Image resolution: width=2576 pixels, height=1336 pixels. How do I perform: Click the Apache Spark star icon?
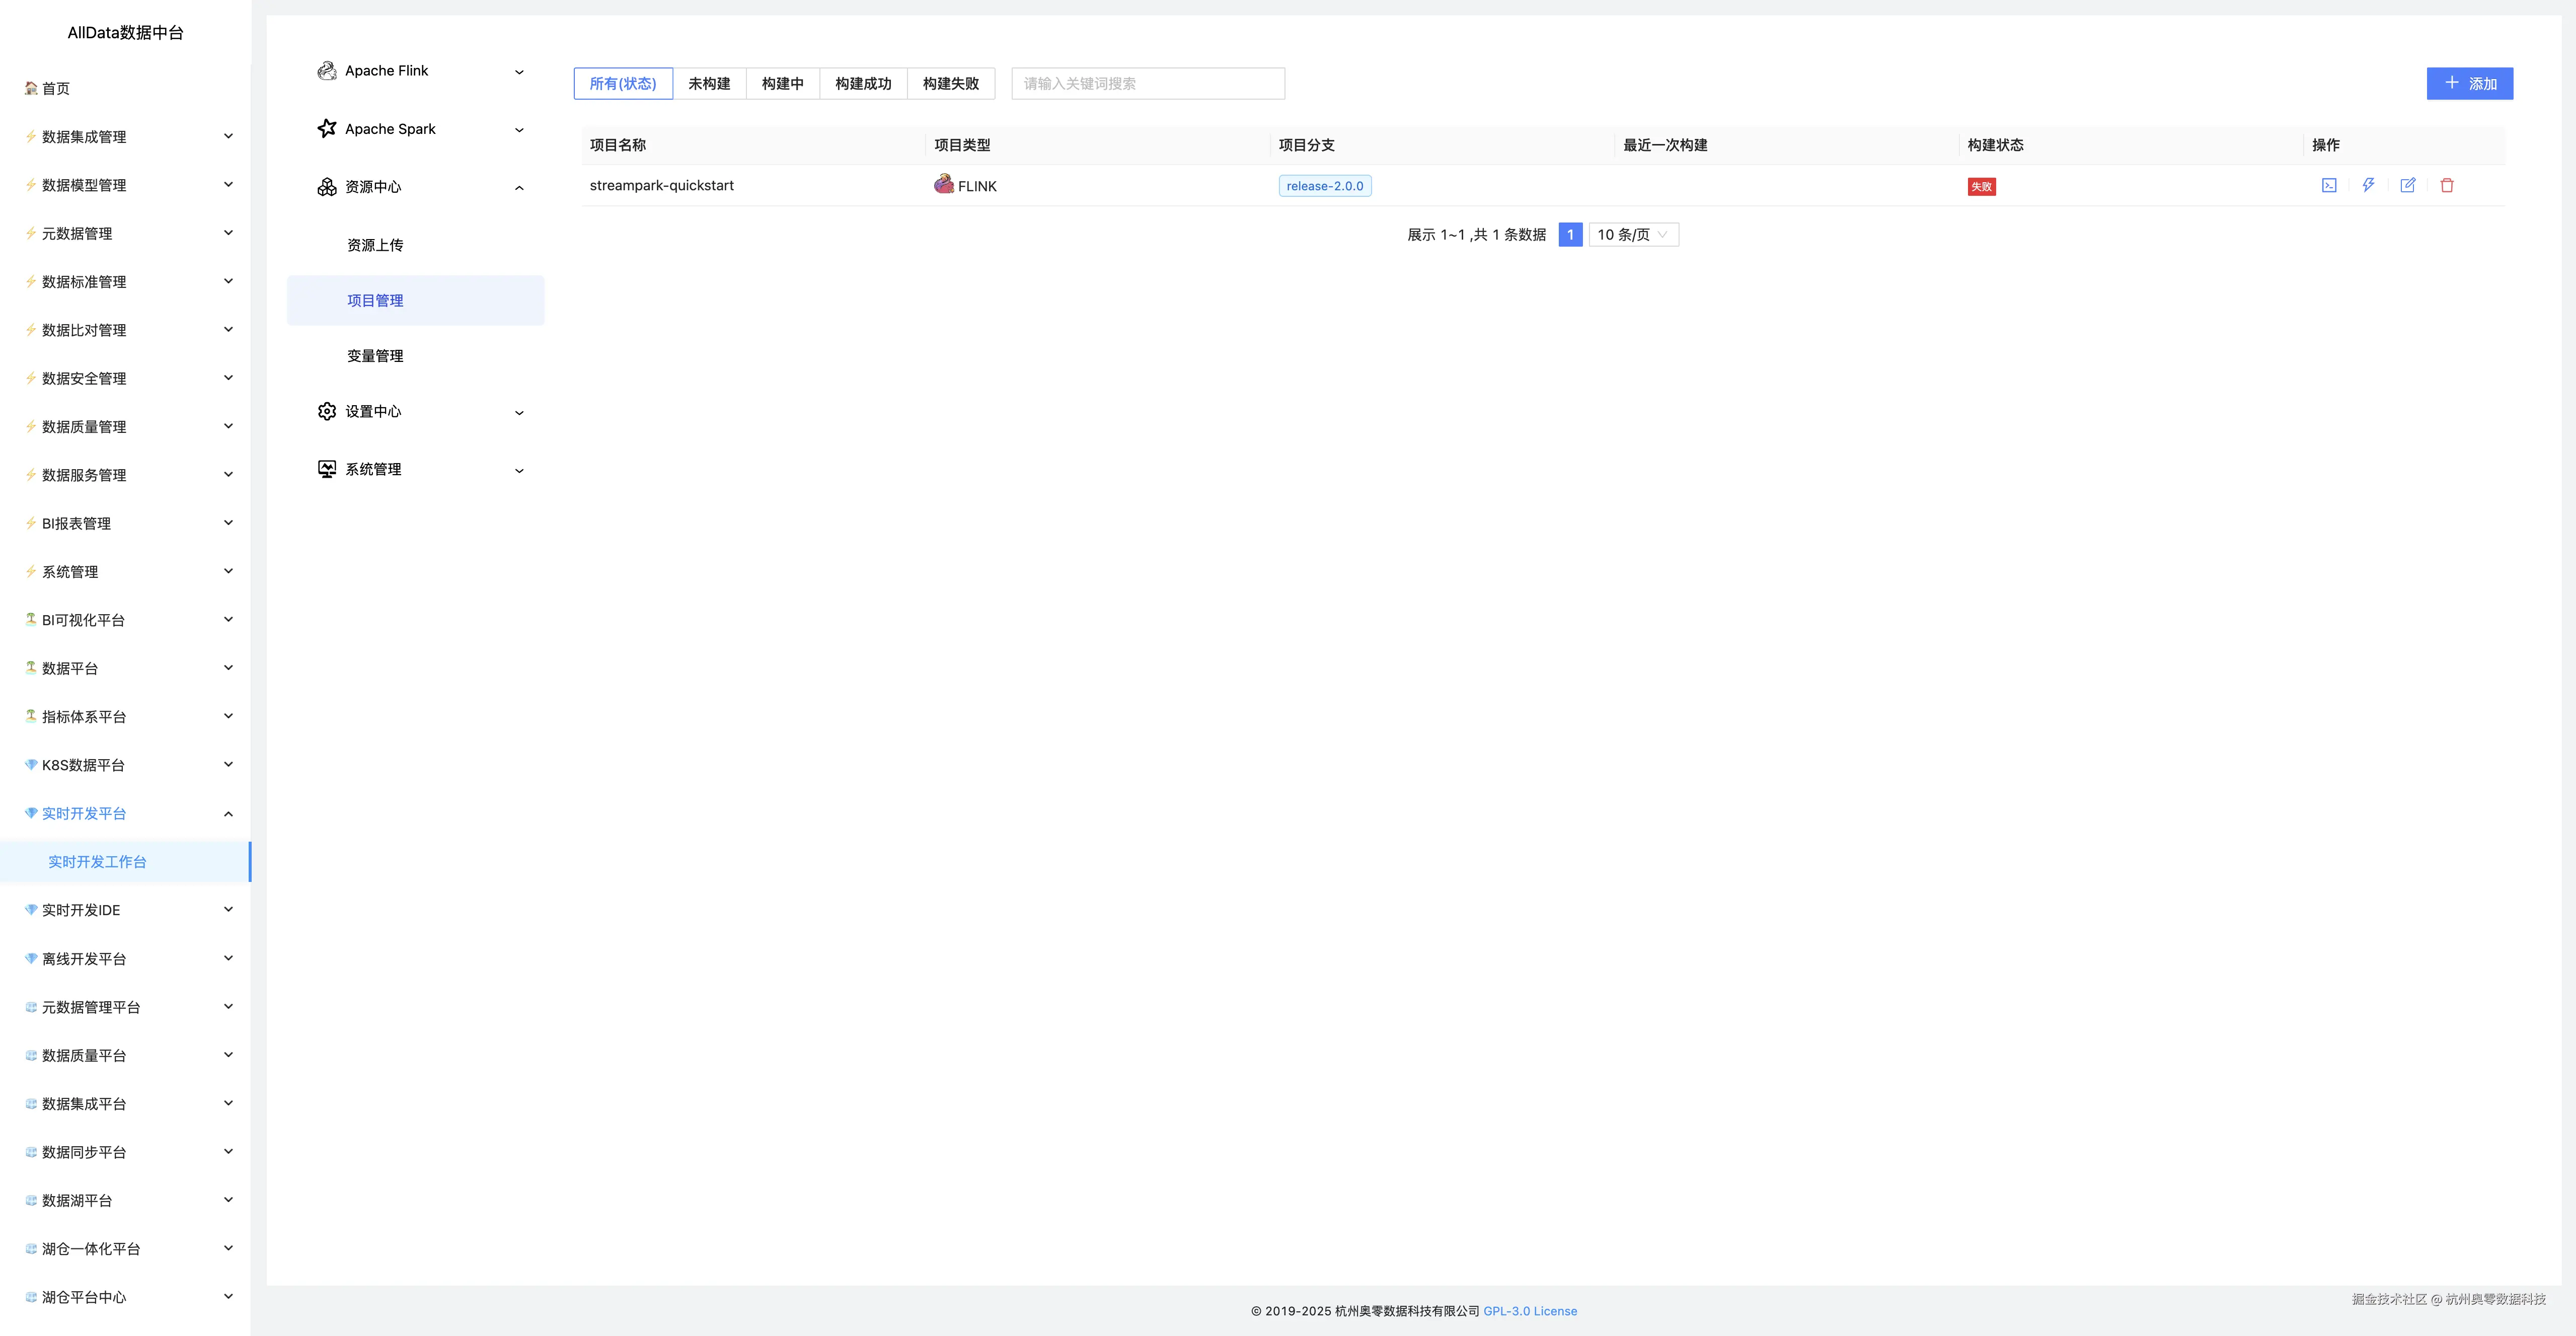(x=326, y=128)
